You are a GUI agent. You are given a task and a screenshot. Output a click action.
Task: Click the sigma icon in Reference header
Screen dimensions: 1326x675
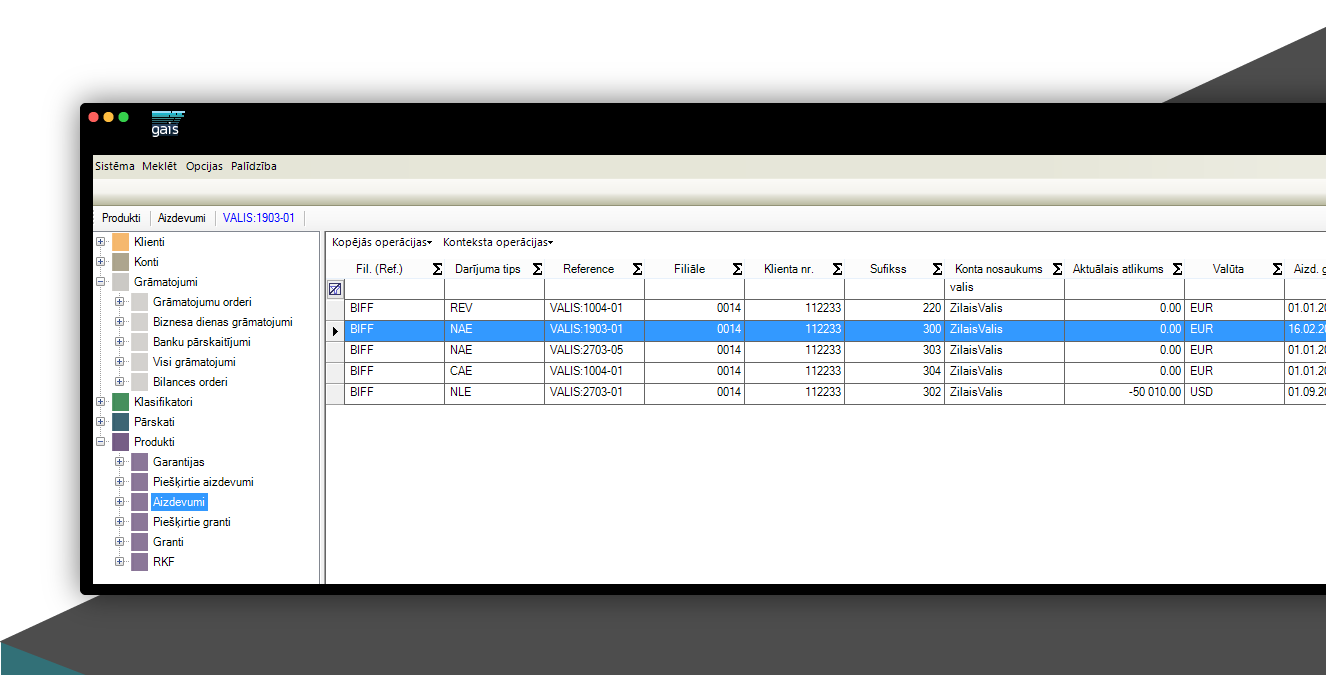click(637, 269)
